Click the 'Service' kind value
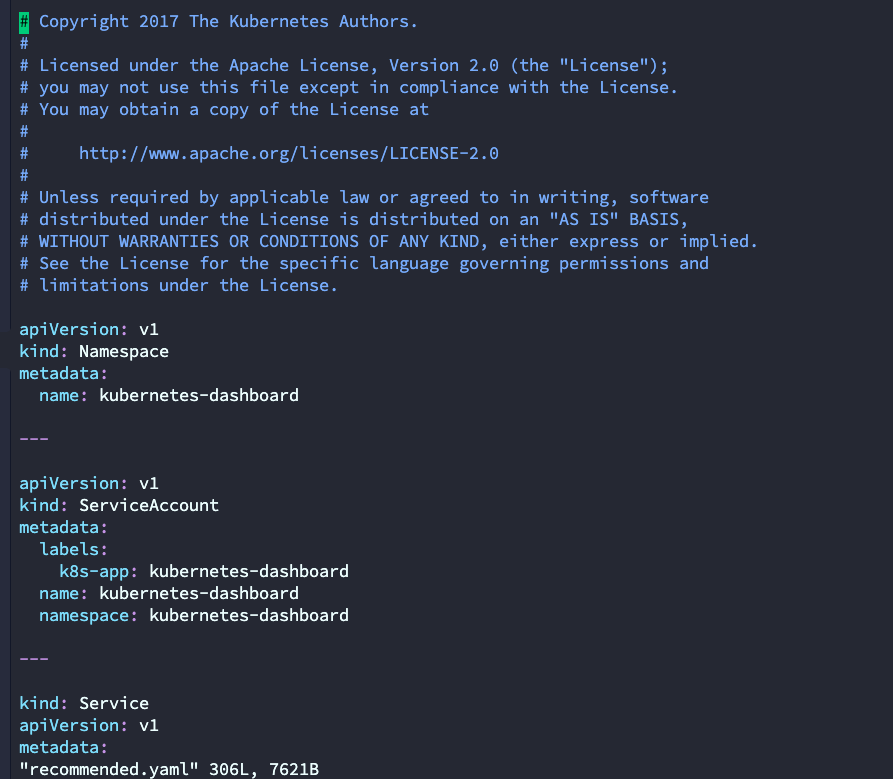 point(114,704)
